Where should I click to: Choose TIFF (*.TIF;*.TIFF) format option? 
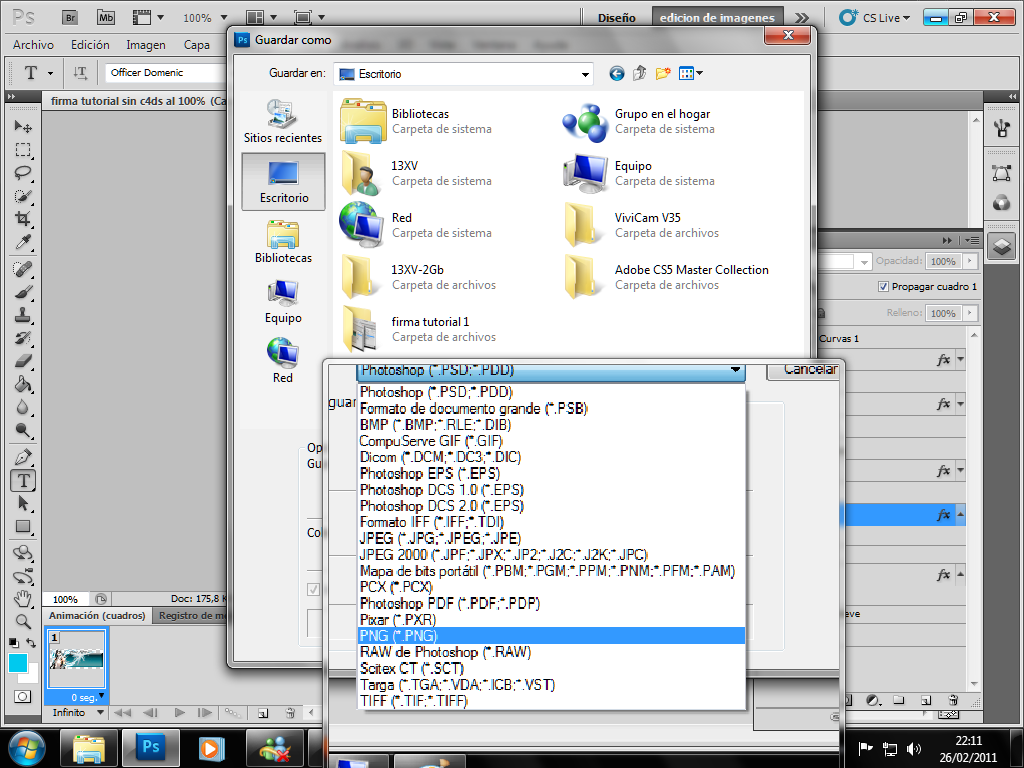[552, 701]
